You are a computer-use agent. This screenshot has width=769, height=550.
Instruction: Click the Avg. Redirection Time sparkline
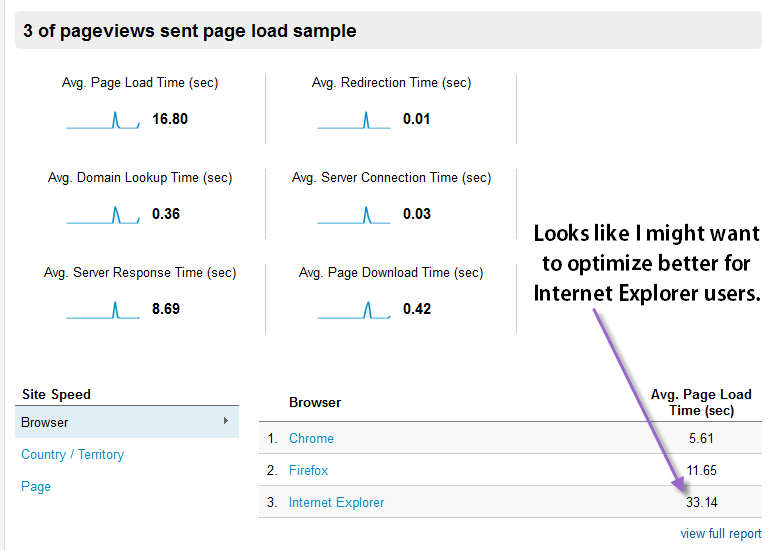[353, 120]
